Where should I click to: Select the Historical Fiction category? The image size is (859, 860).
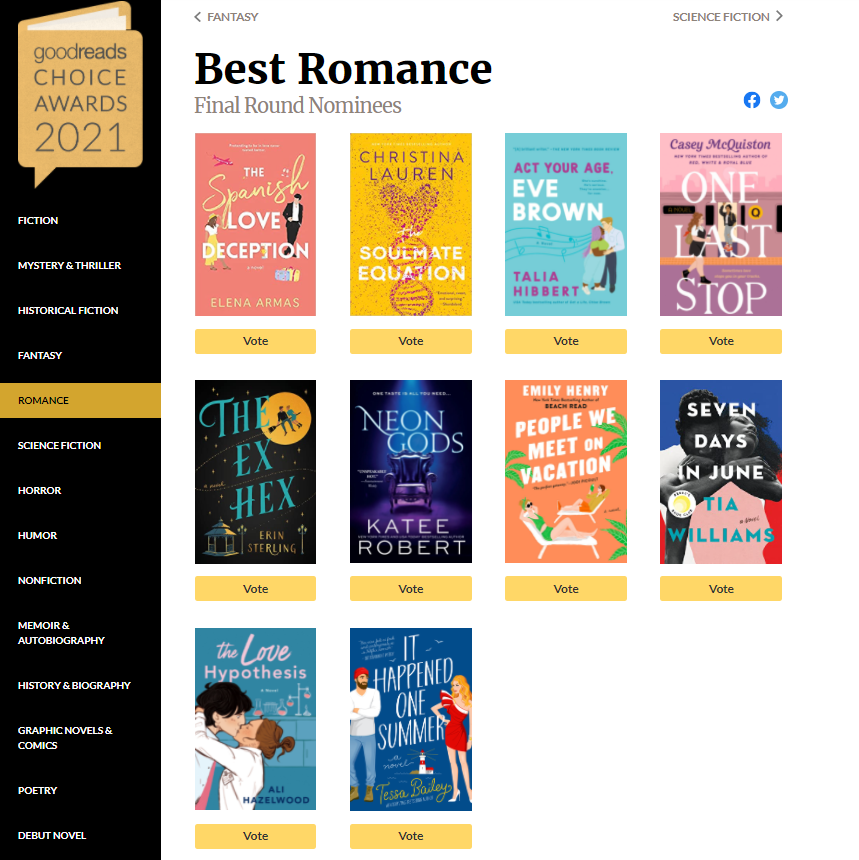68,310
